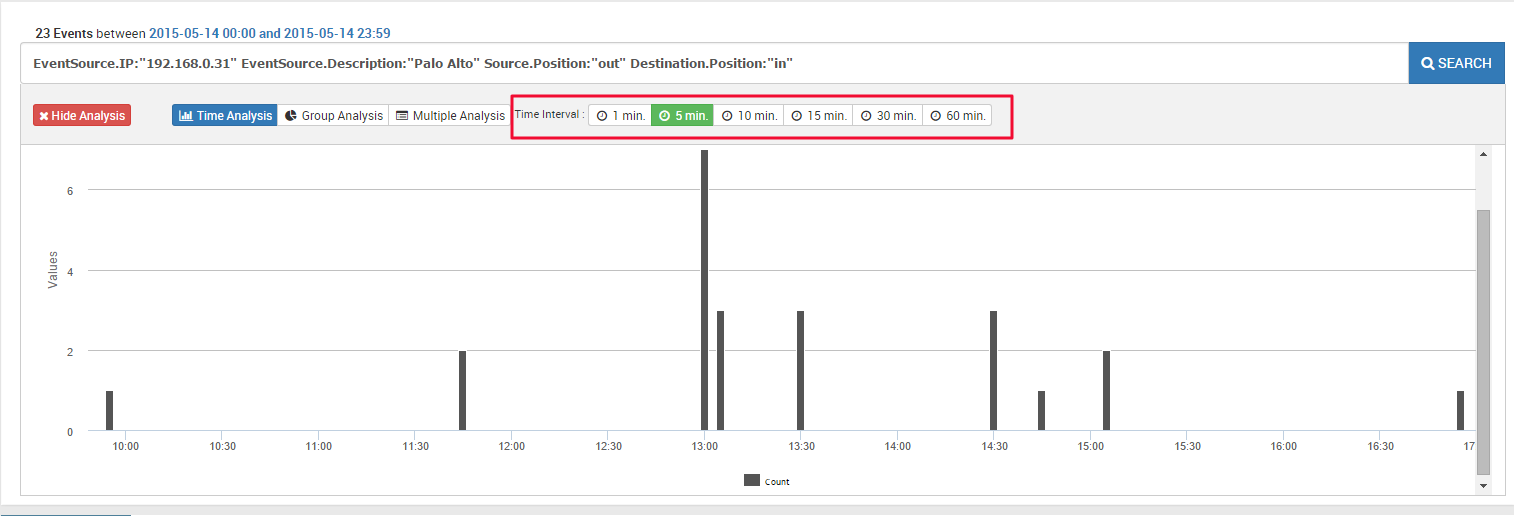Image resolution: width=1514 pixels, height=516 pixels.
Task: Click the 23 Events count text
Action: 64,33
